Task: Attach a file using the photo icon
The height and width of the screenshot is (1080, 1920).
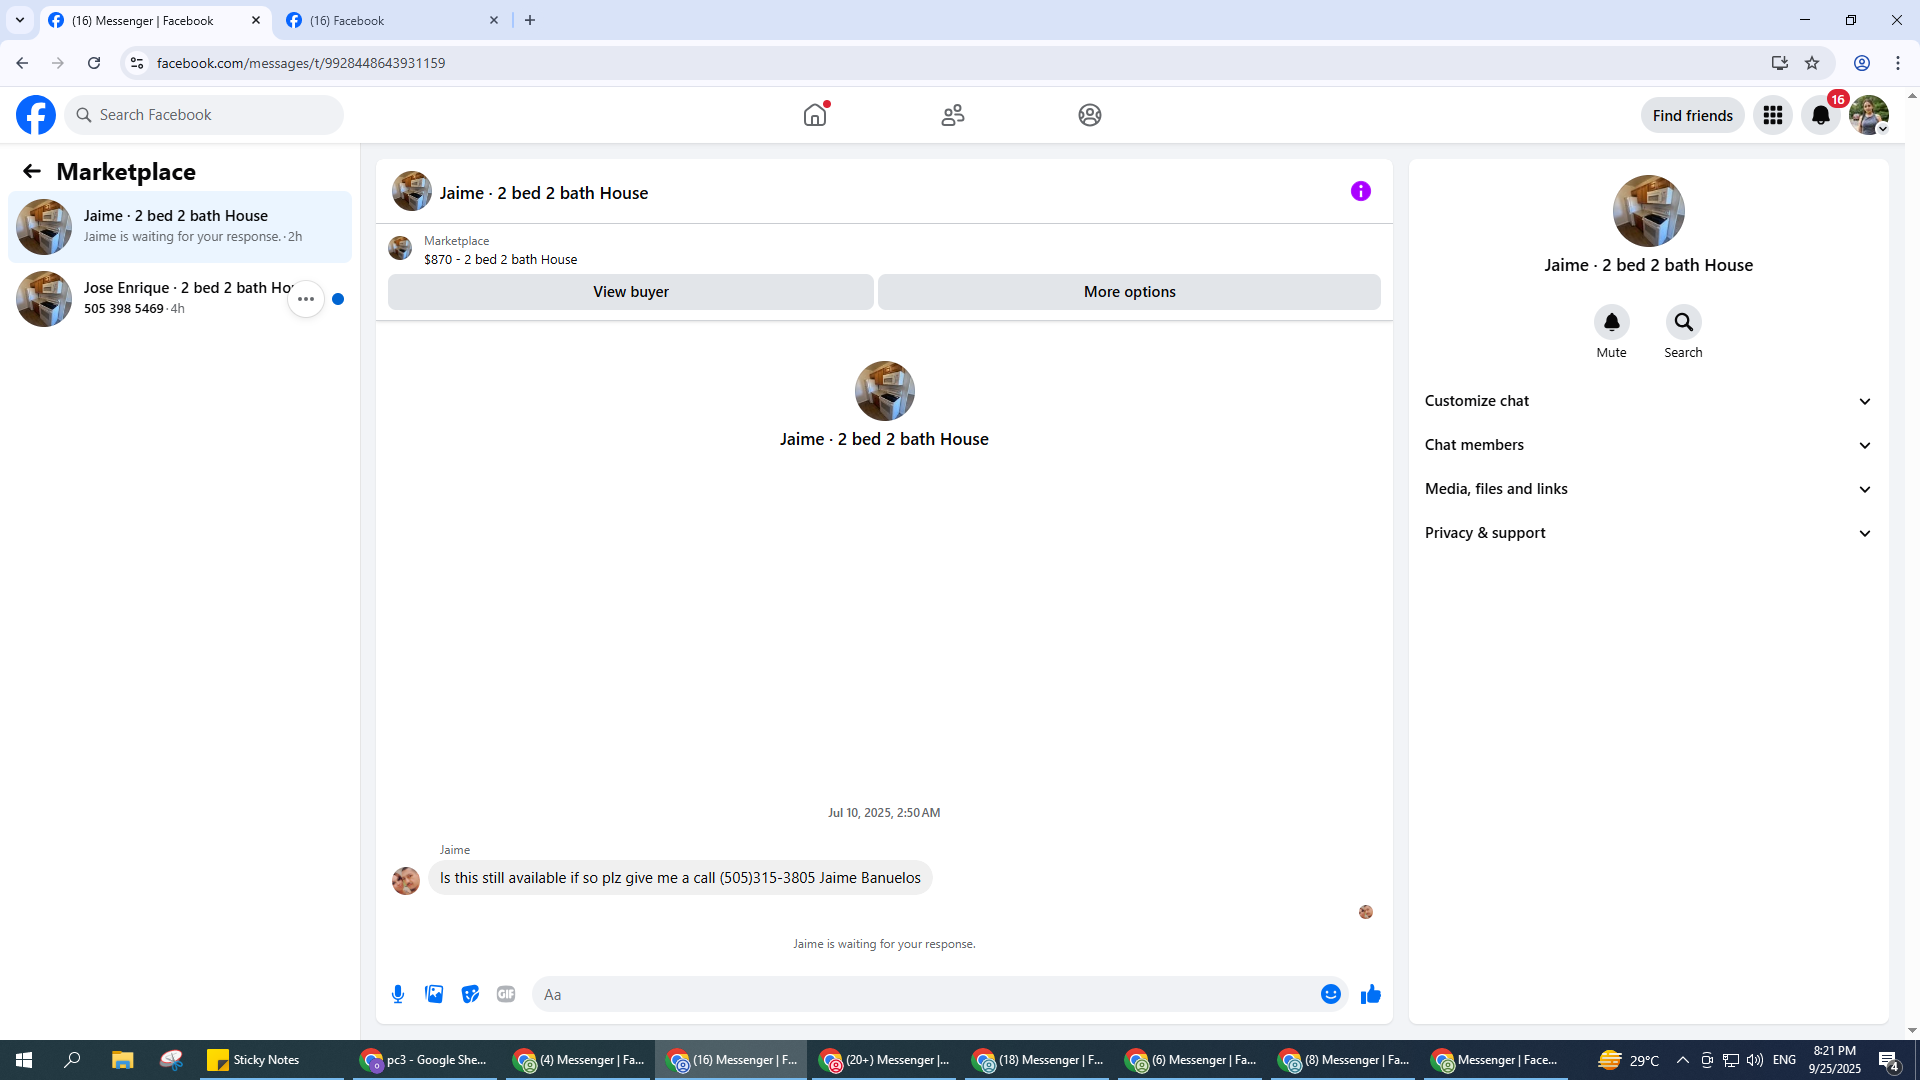Action: point(434,994)
